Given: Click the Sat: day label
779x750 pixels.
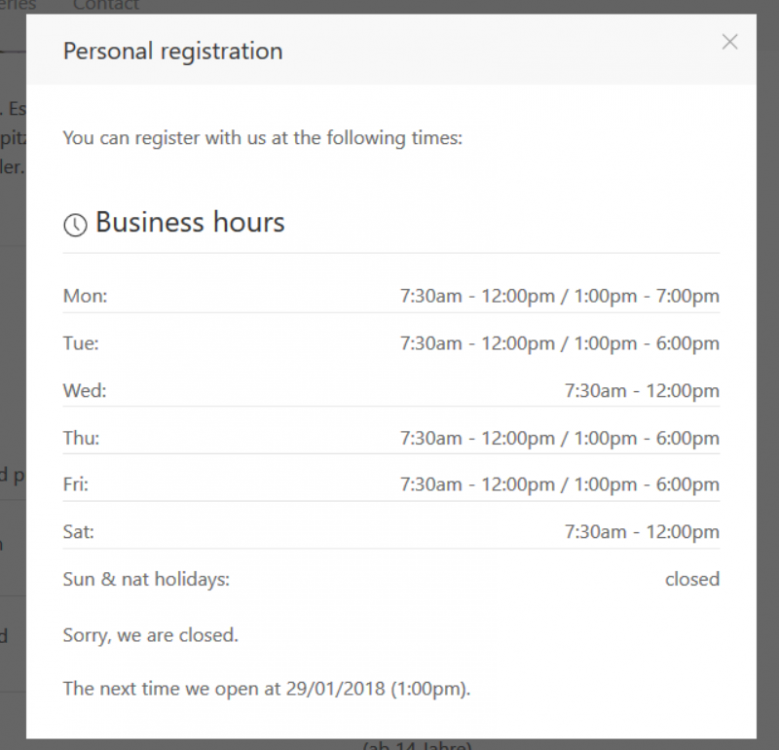Looking at the screenshot, I should click(x=78, y=532).
